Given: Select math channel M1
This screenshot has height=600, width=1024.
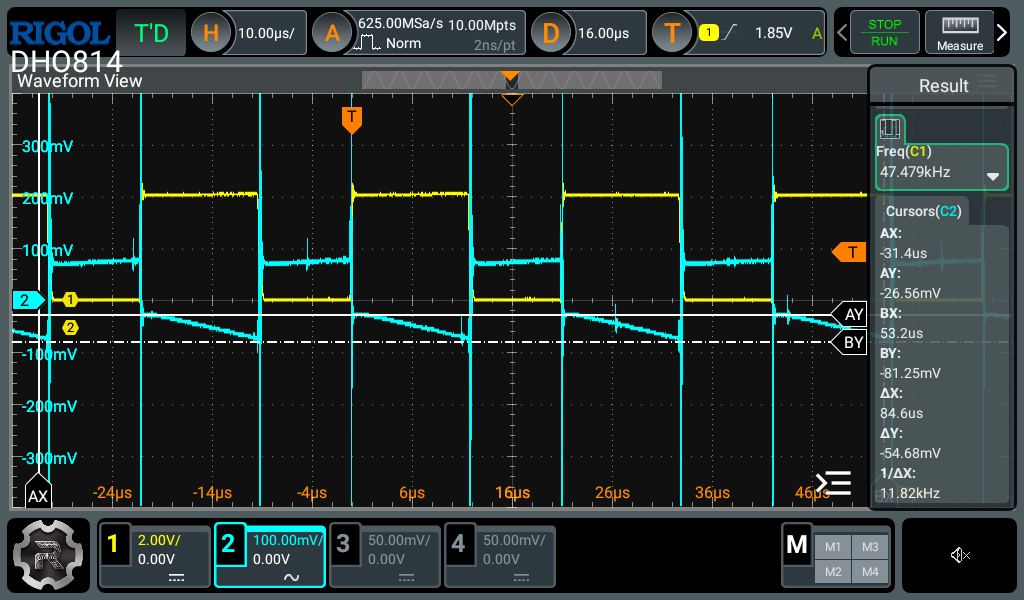Looking at the screenshot, I should 832,546.
